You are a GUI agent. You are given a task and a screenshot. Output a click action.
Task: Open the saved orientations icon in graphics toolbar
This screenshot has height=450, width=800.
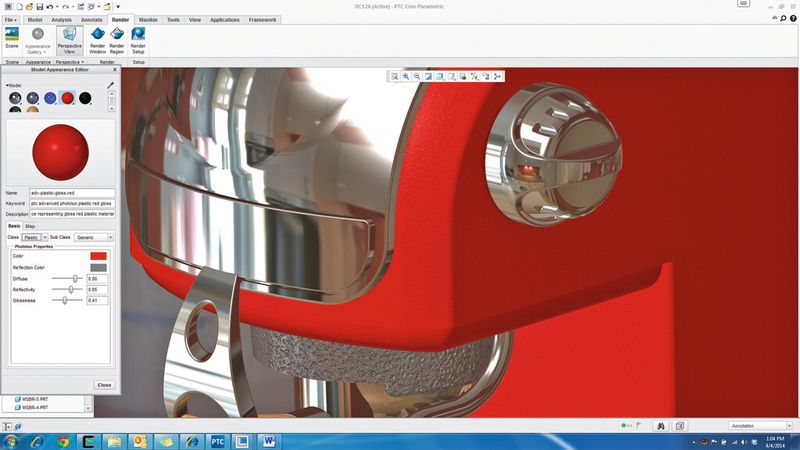(x=452, y=77)
